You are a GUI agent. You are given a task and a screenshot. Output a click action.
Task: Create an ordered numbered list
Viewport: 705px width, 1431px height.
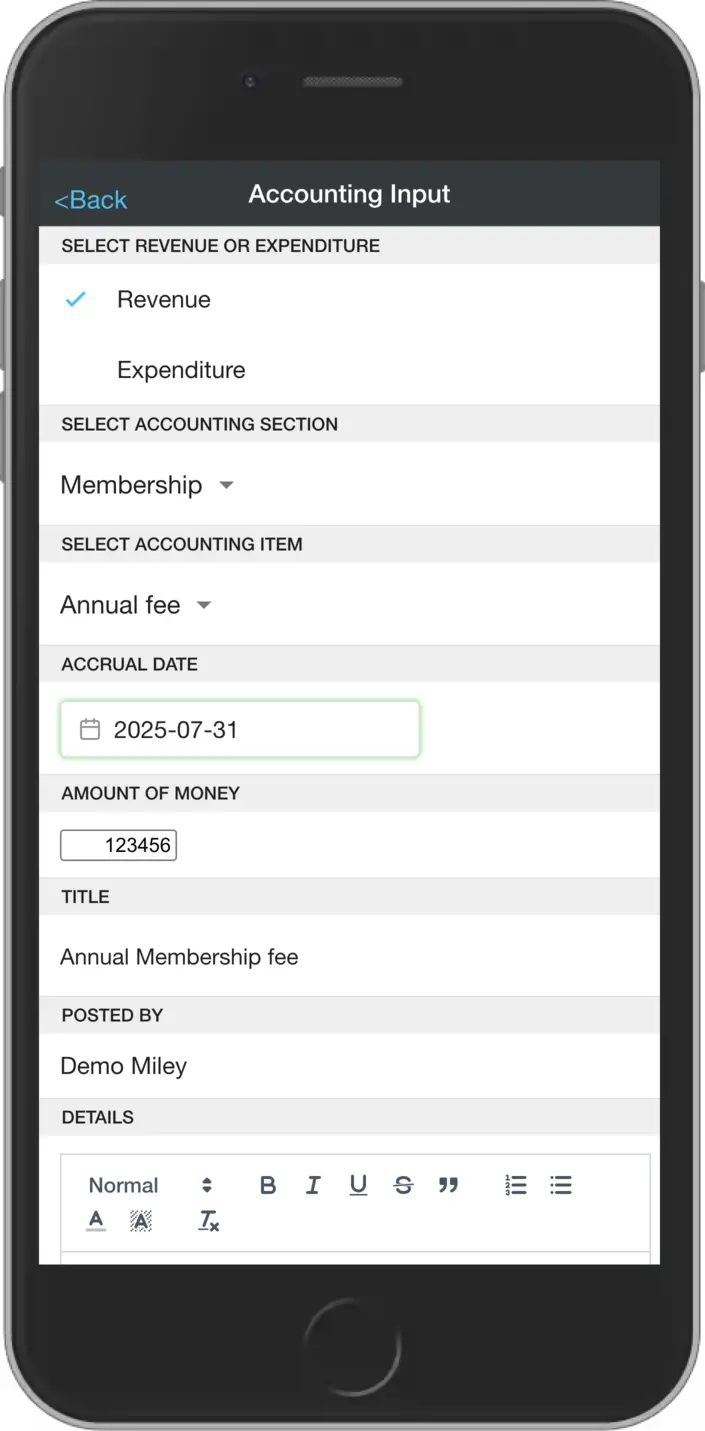[516, 1185]
